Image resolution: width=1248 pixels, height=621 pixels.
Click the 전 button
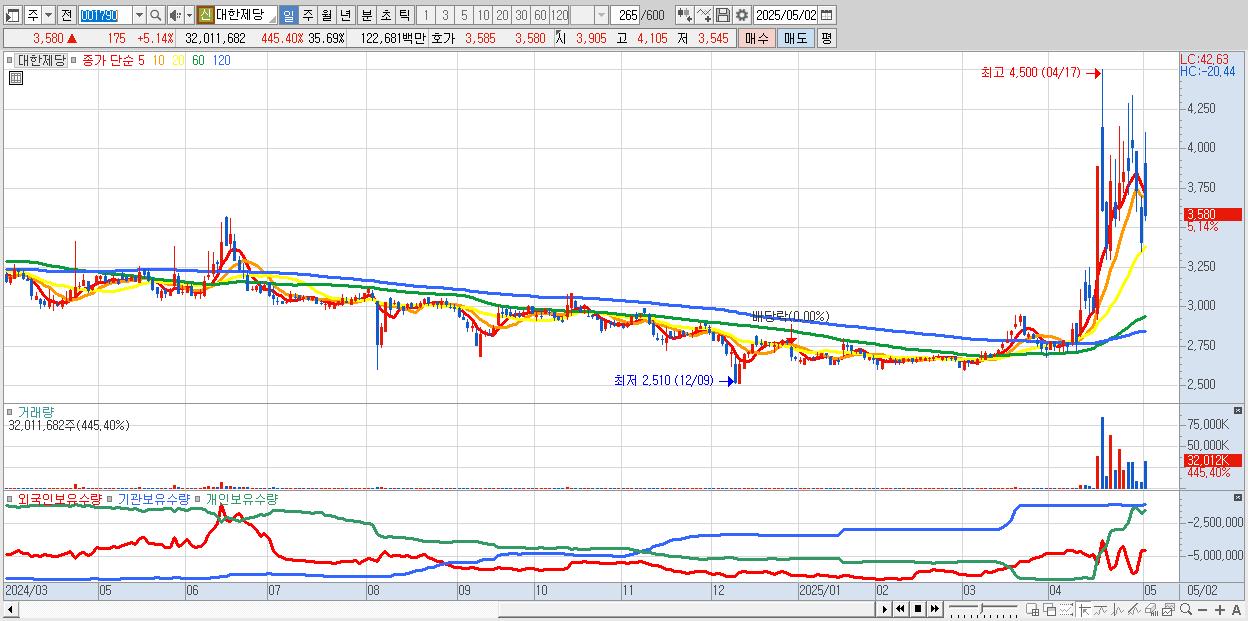[x=66, y=15]
